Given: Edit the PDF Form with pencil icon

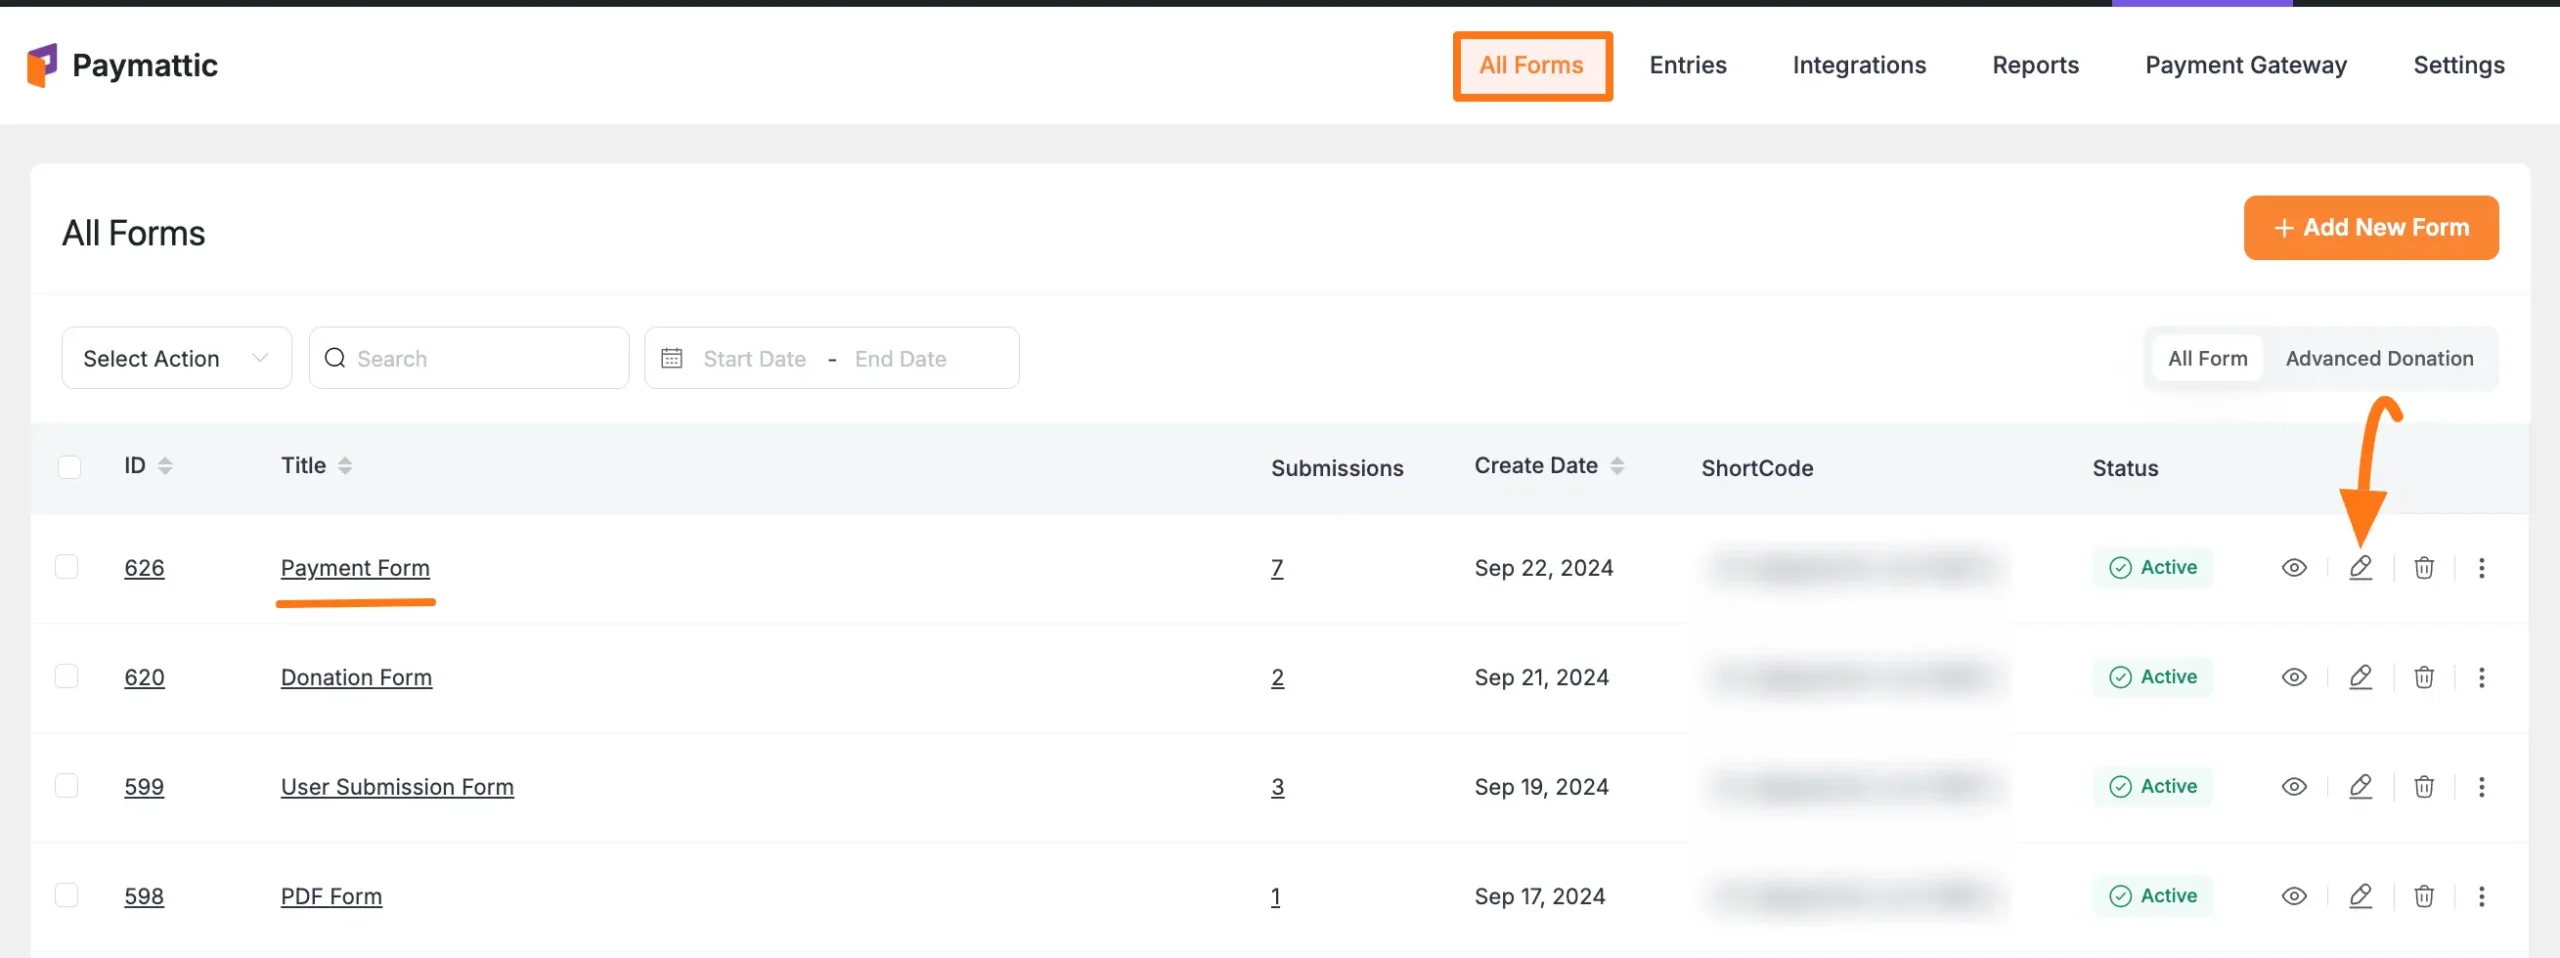Looking at the screenshot, I should [x=2360, y=897].
